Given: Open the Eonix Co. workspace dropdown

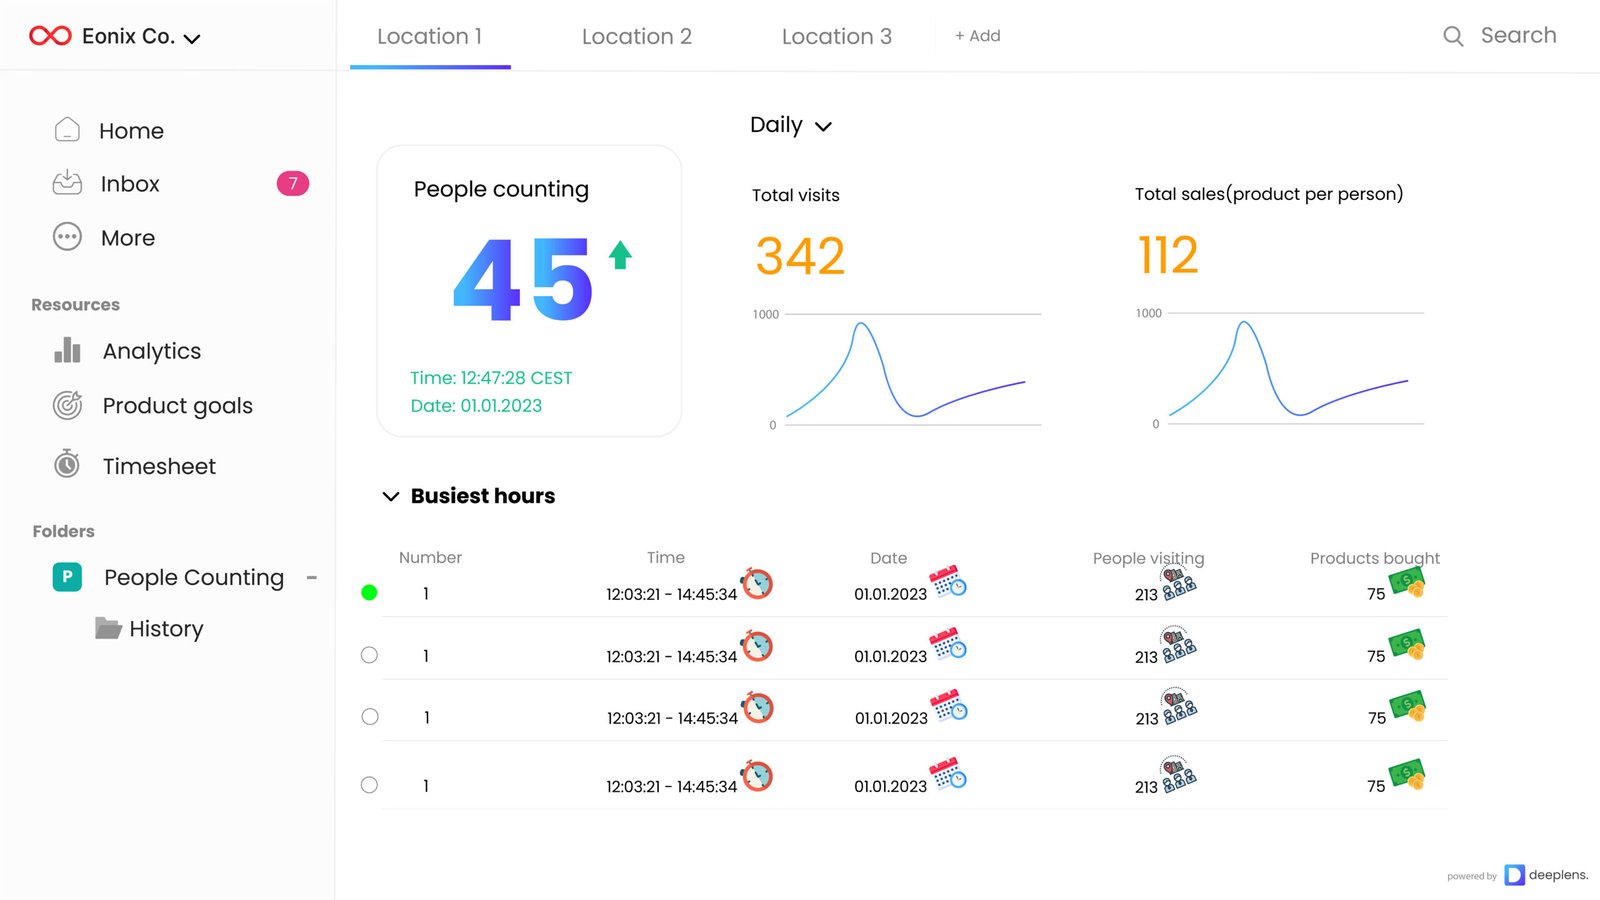Looking at the screenshot, I should (192, 38).
